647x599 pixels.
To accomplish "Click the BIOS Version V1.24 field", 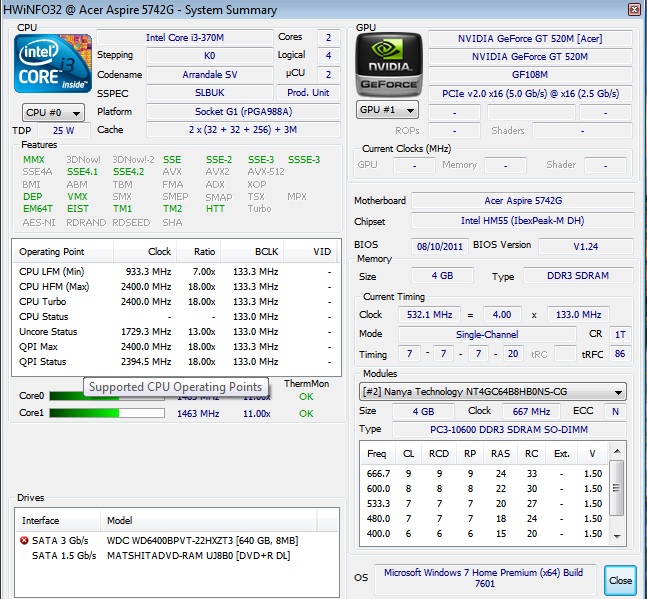I will pos(586,246).
